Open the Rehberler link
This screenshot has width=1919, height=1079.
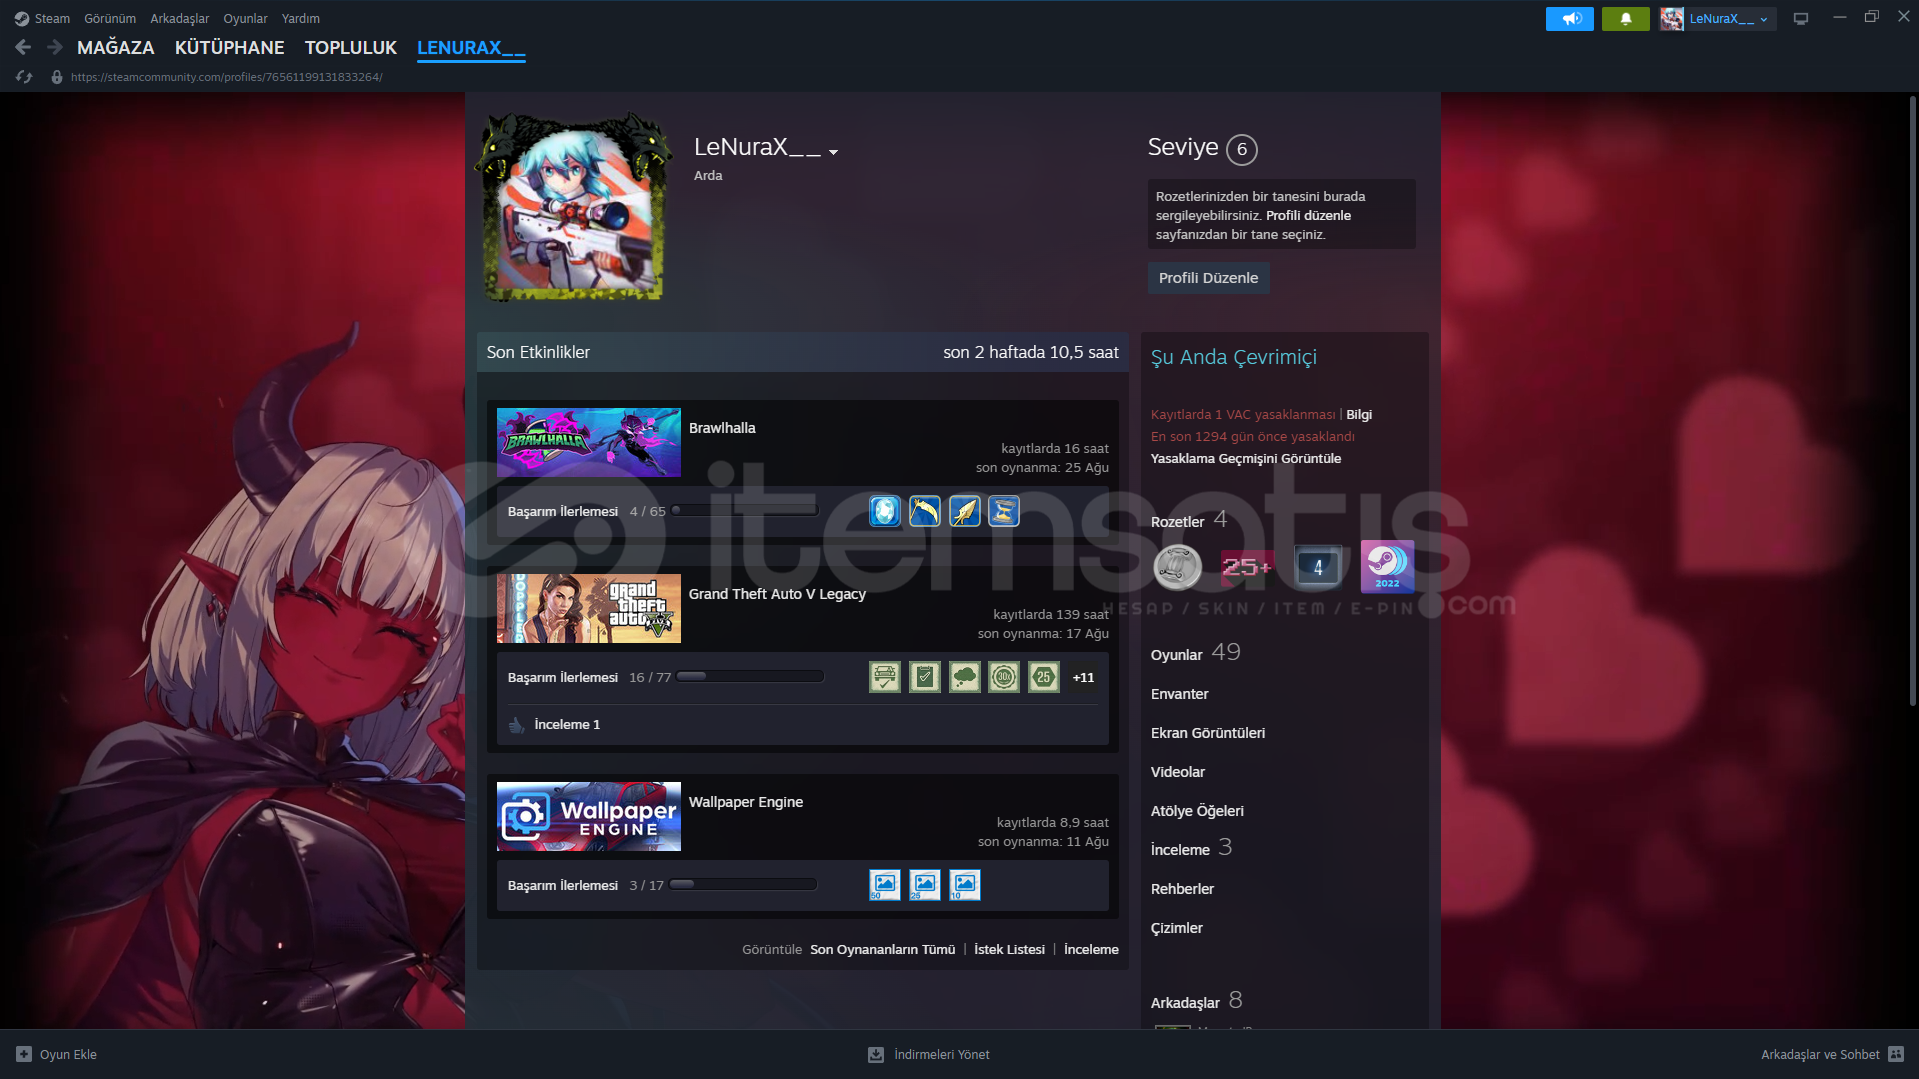tap(1182, 889)
